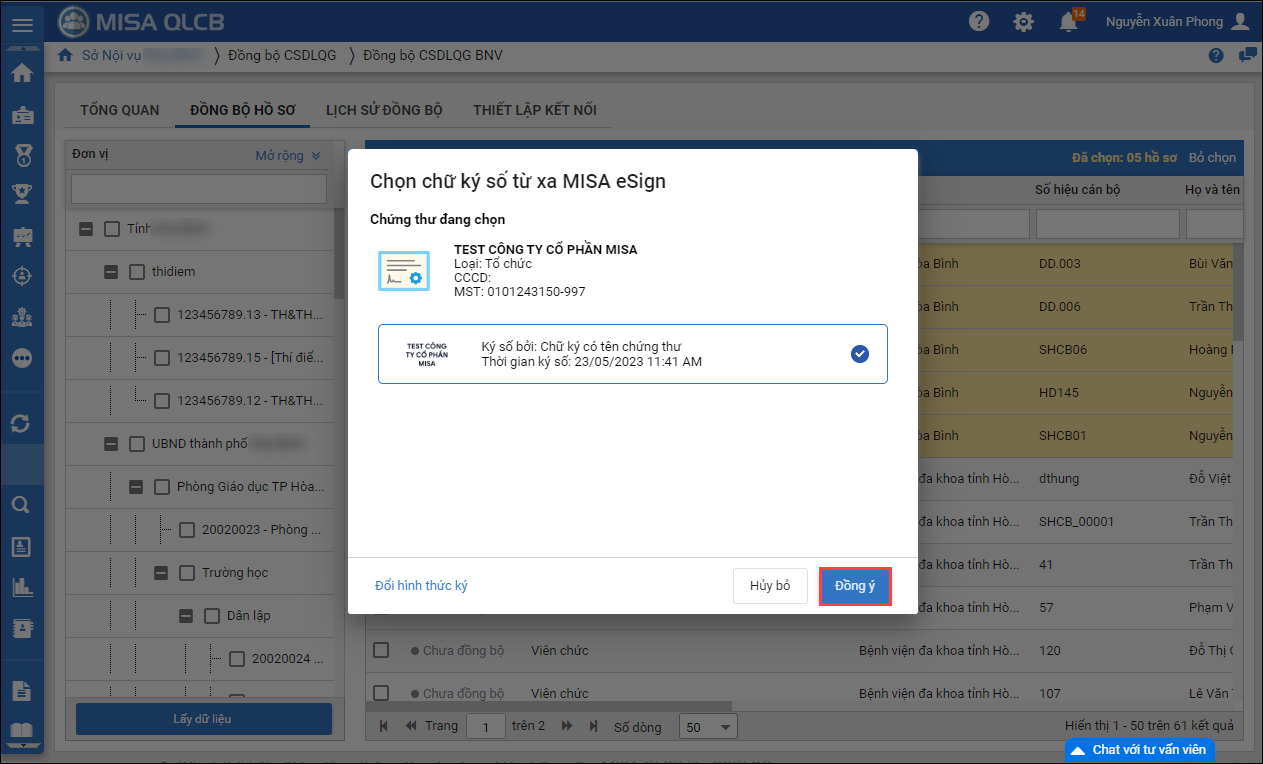
Task: Tick the Dân lập checkbox
Action: pyautogui.click(x=212, y=616)
